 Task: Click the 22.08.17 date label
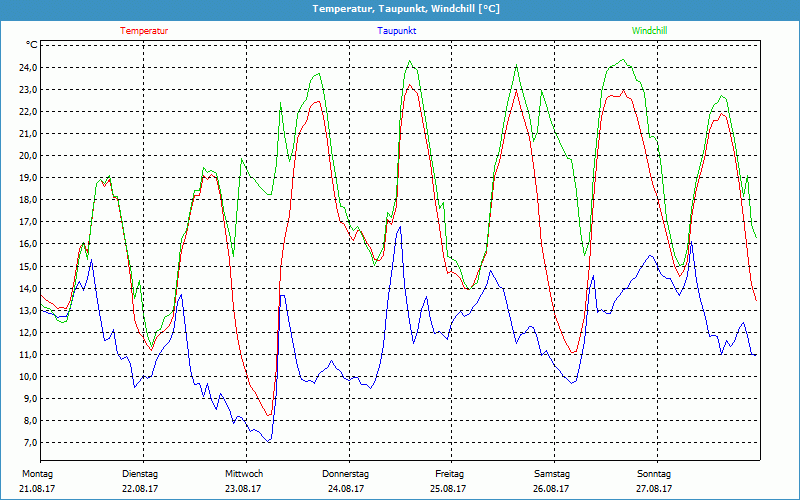point(140,489)
